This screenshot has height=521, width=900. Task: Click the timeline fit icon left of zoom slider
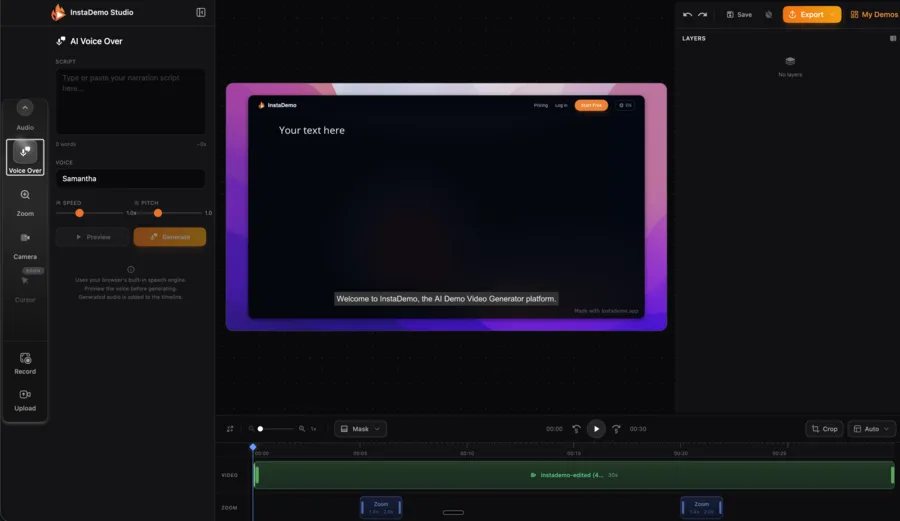(230, 429)
